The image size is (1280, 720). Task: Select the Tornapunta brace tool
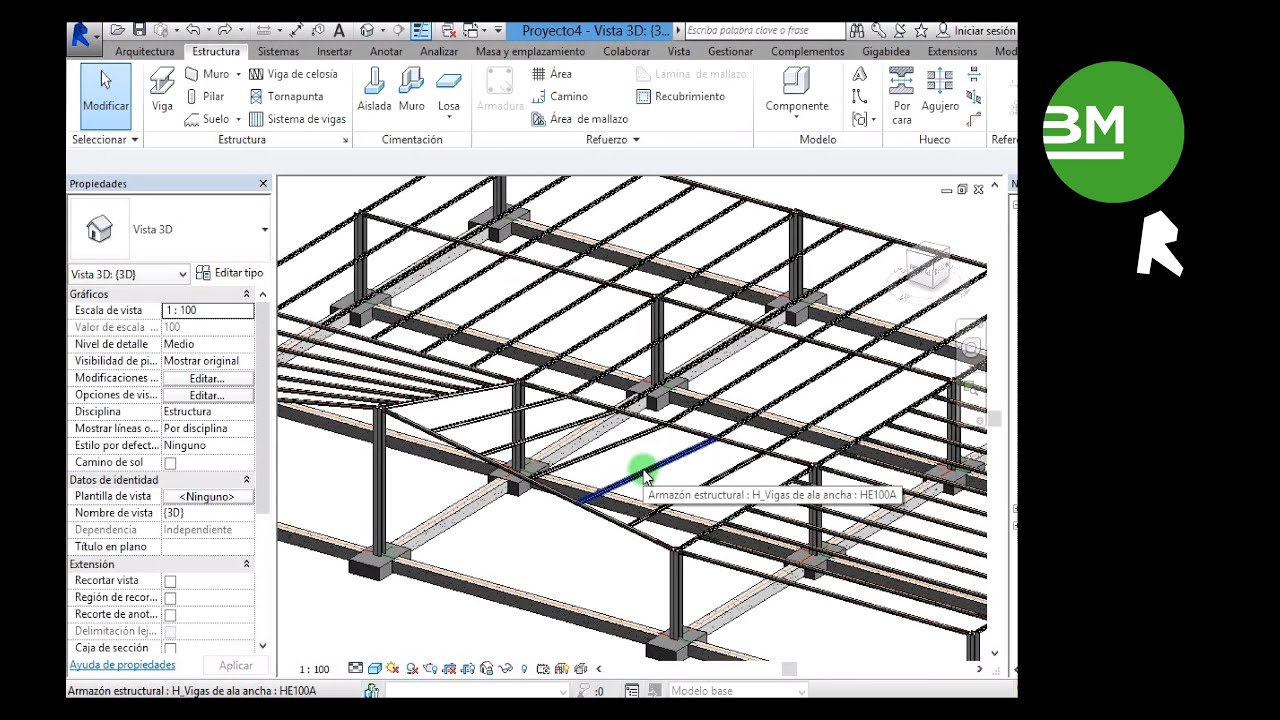click(x=286, y=96)
